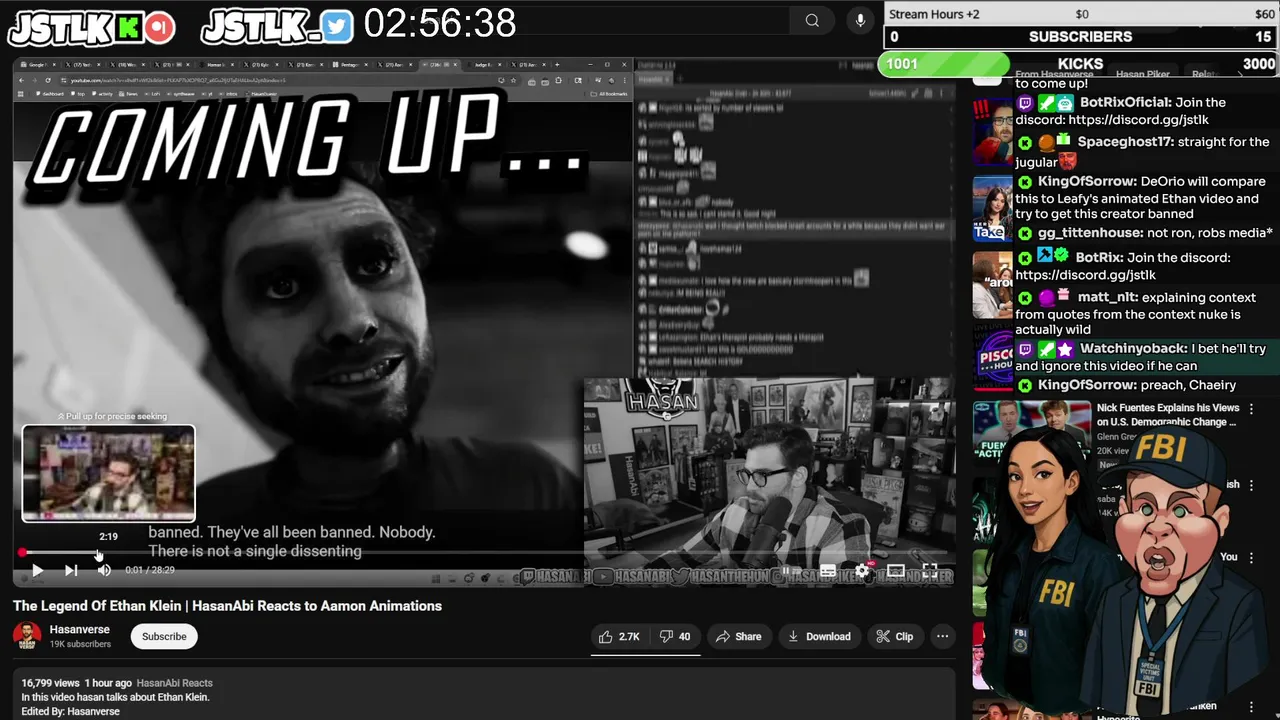This screenshot has width=1280, height=720.
Task: Create a Clip with scissors button
Action: tap(894, 636)
